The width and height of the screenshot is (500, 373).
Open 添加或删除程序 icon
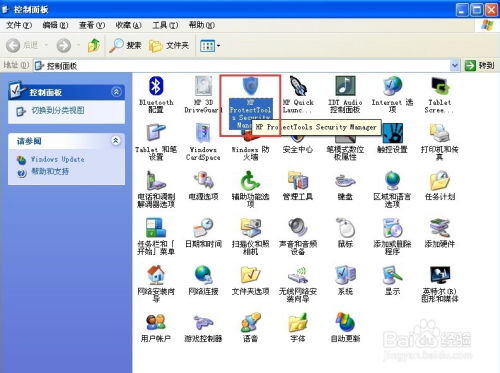coord(392,228)
